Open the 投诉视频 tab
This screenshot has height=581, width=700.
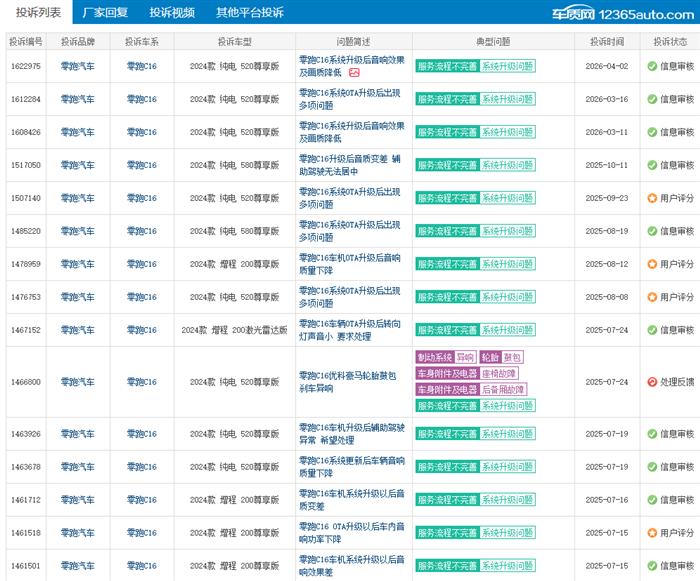click(172, 12)
